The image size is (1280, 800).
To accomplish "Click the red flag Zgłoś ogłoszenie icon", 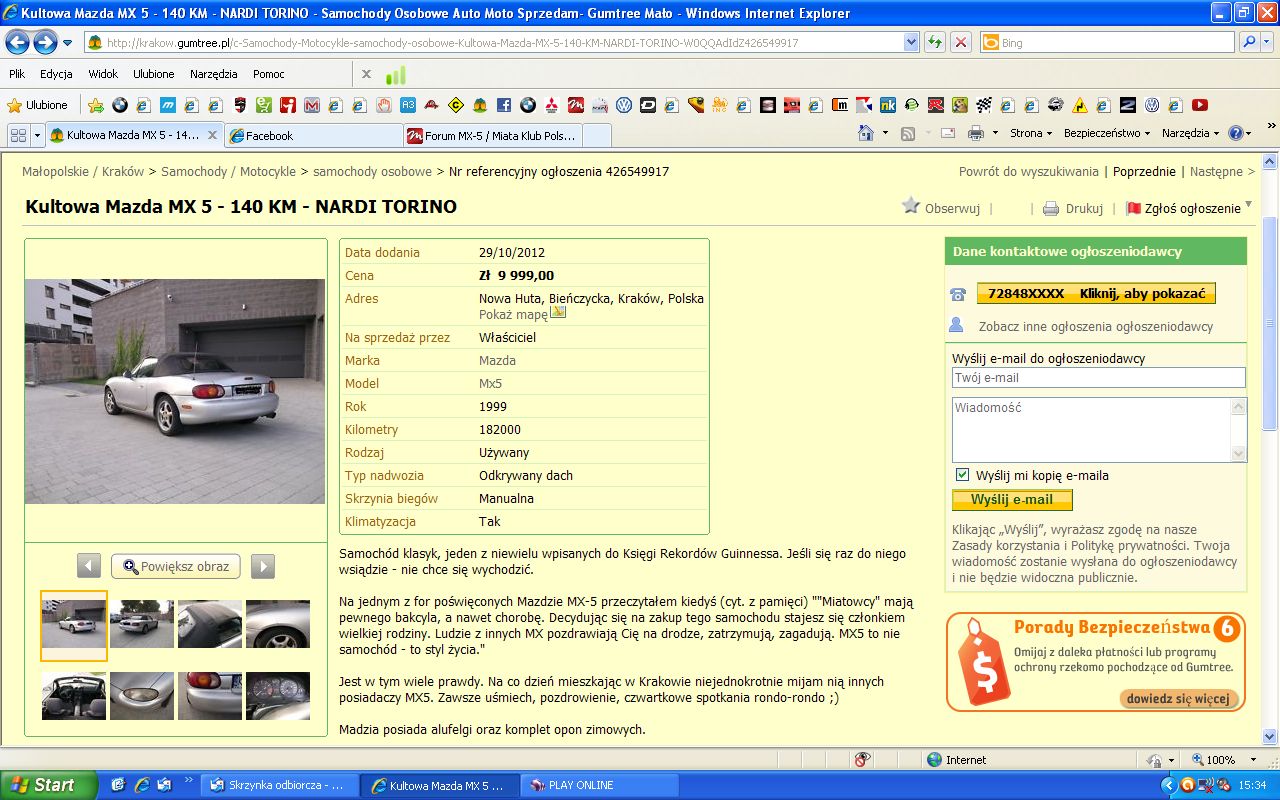I will pos(1134,209).
